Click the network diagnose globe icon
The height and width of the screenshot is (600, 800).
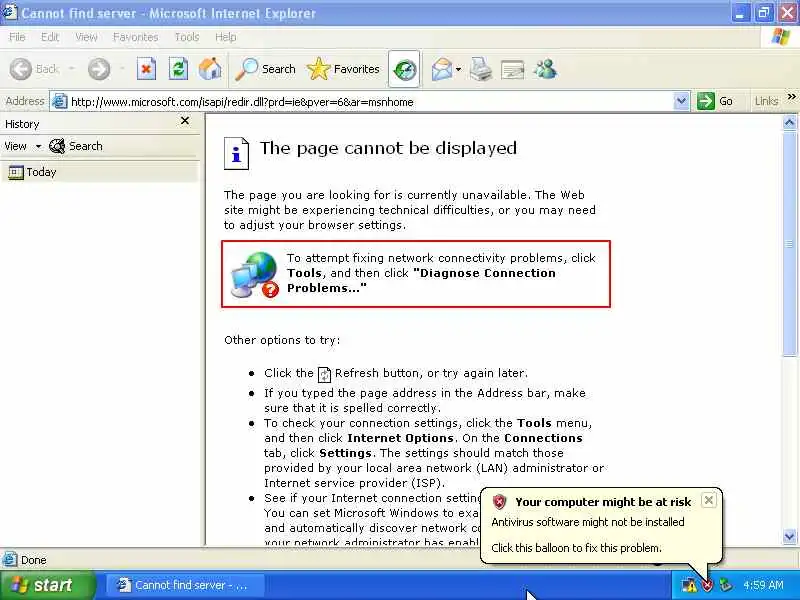(x=254, y=274)
